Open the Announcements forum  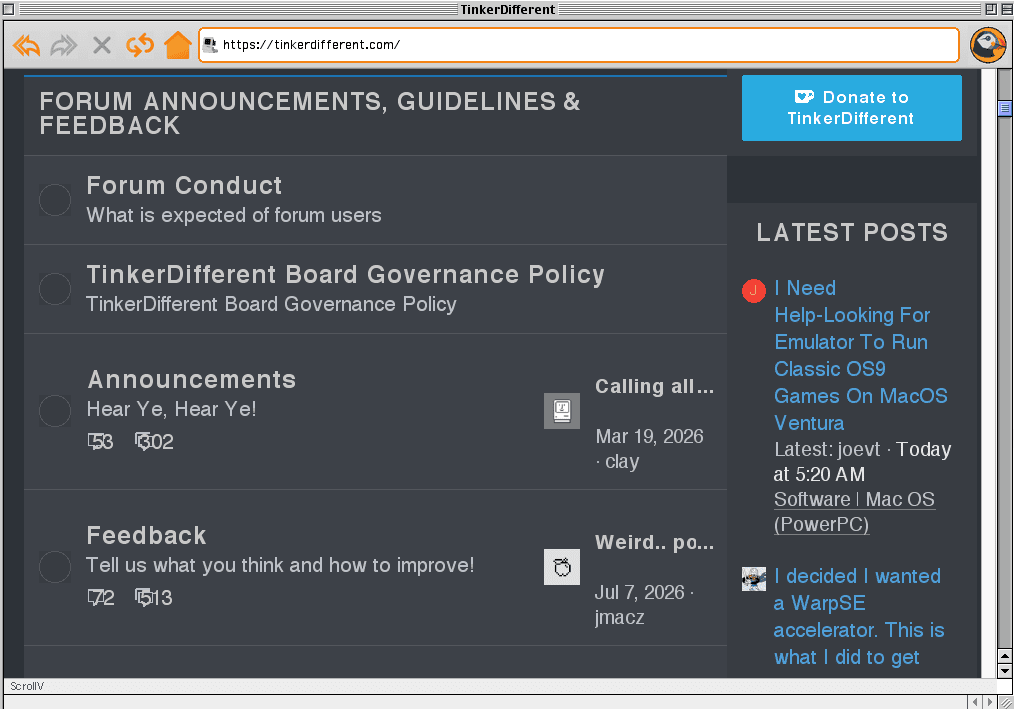191,379
